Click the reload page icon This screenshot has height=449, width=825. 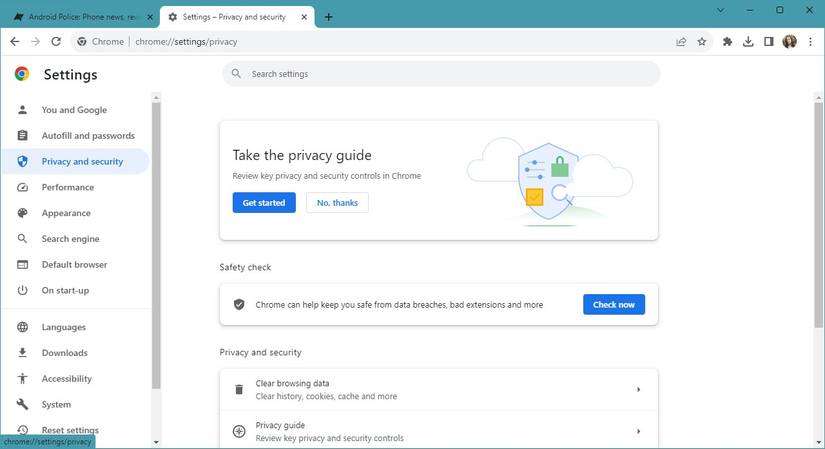pyautogui.click(x=56, y=42)
